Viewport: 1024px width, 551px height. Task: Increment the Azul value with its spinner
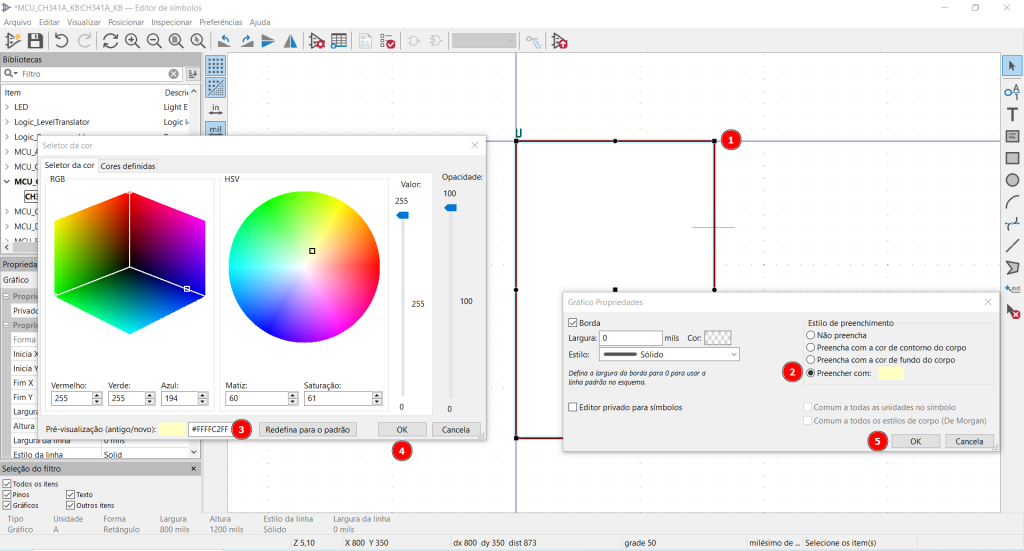[203, 395]
